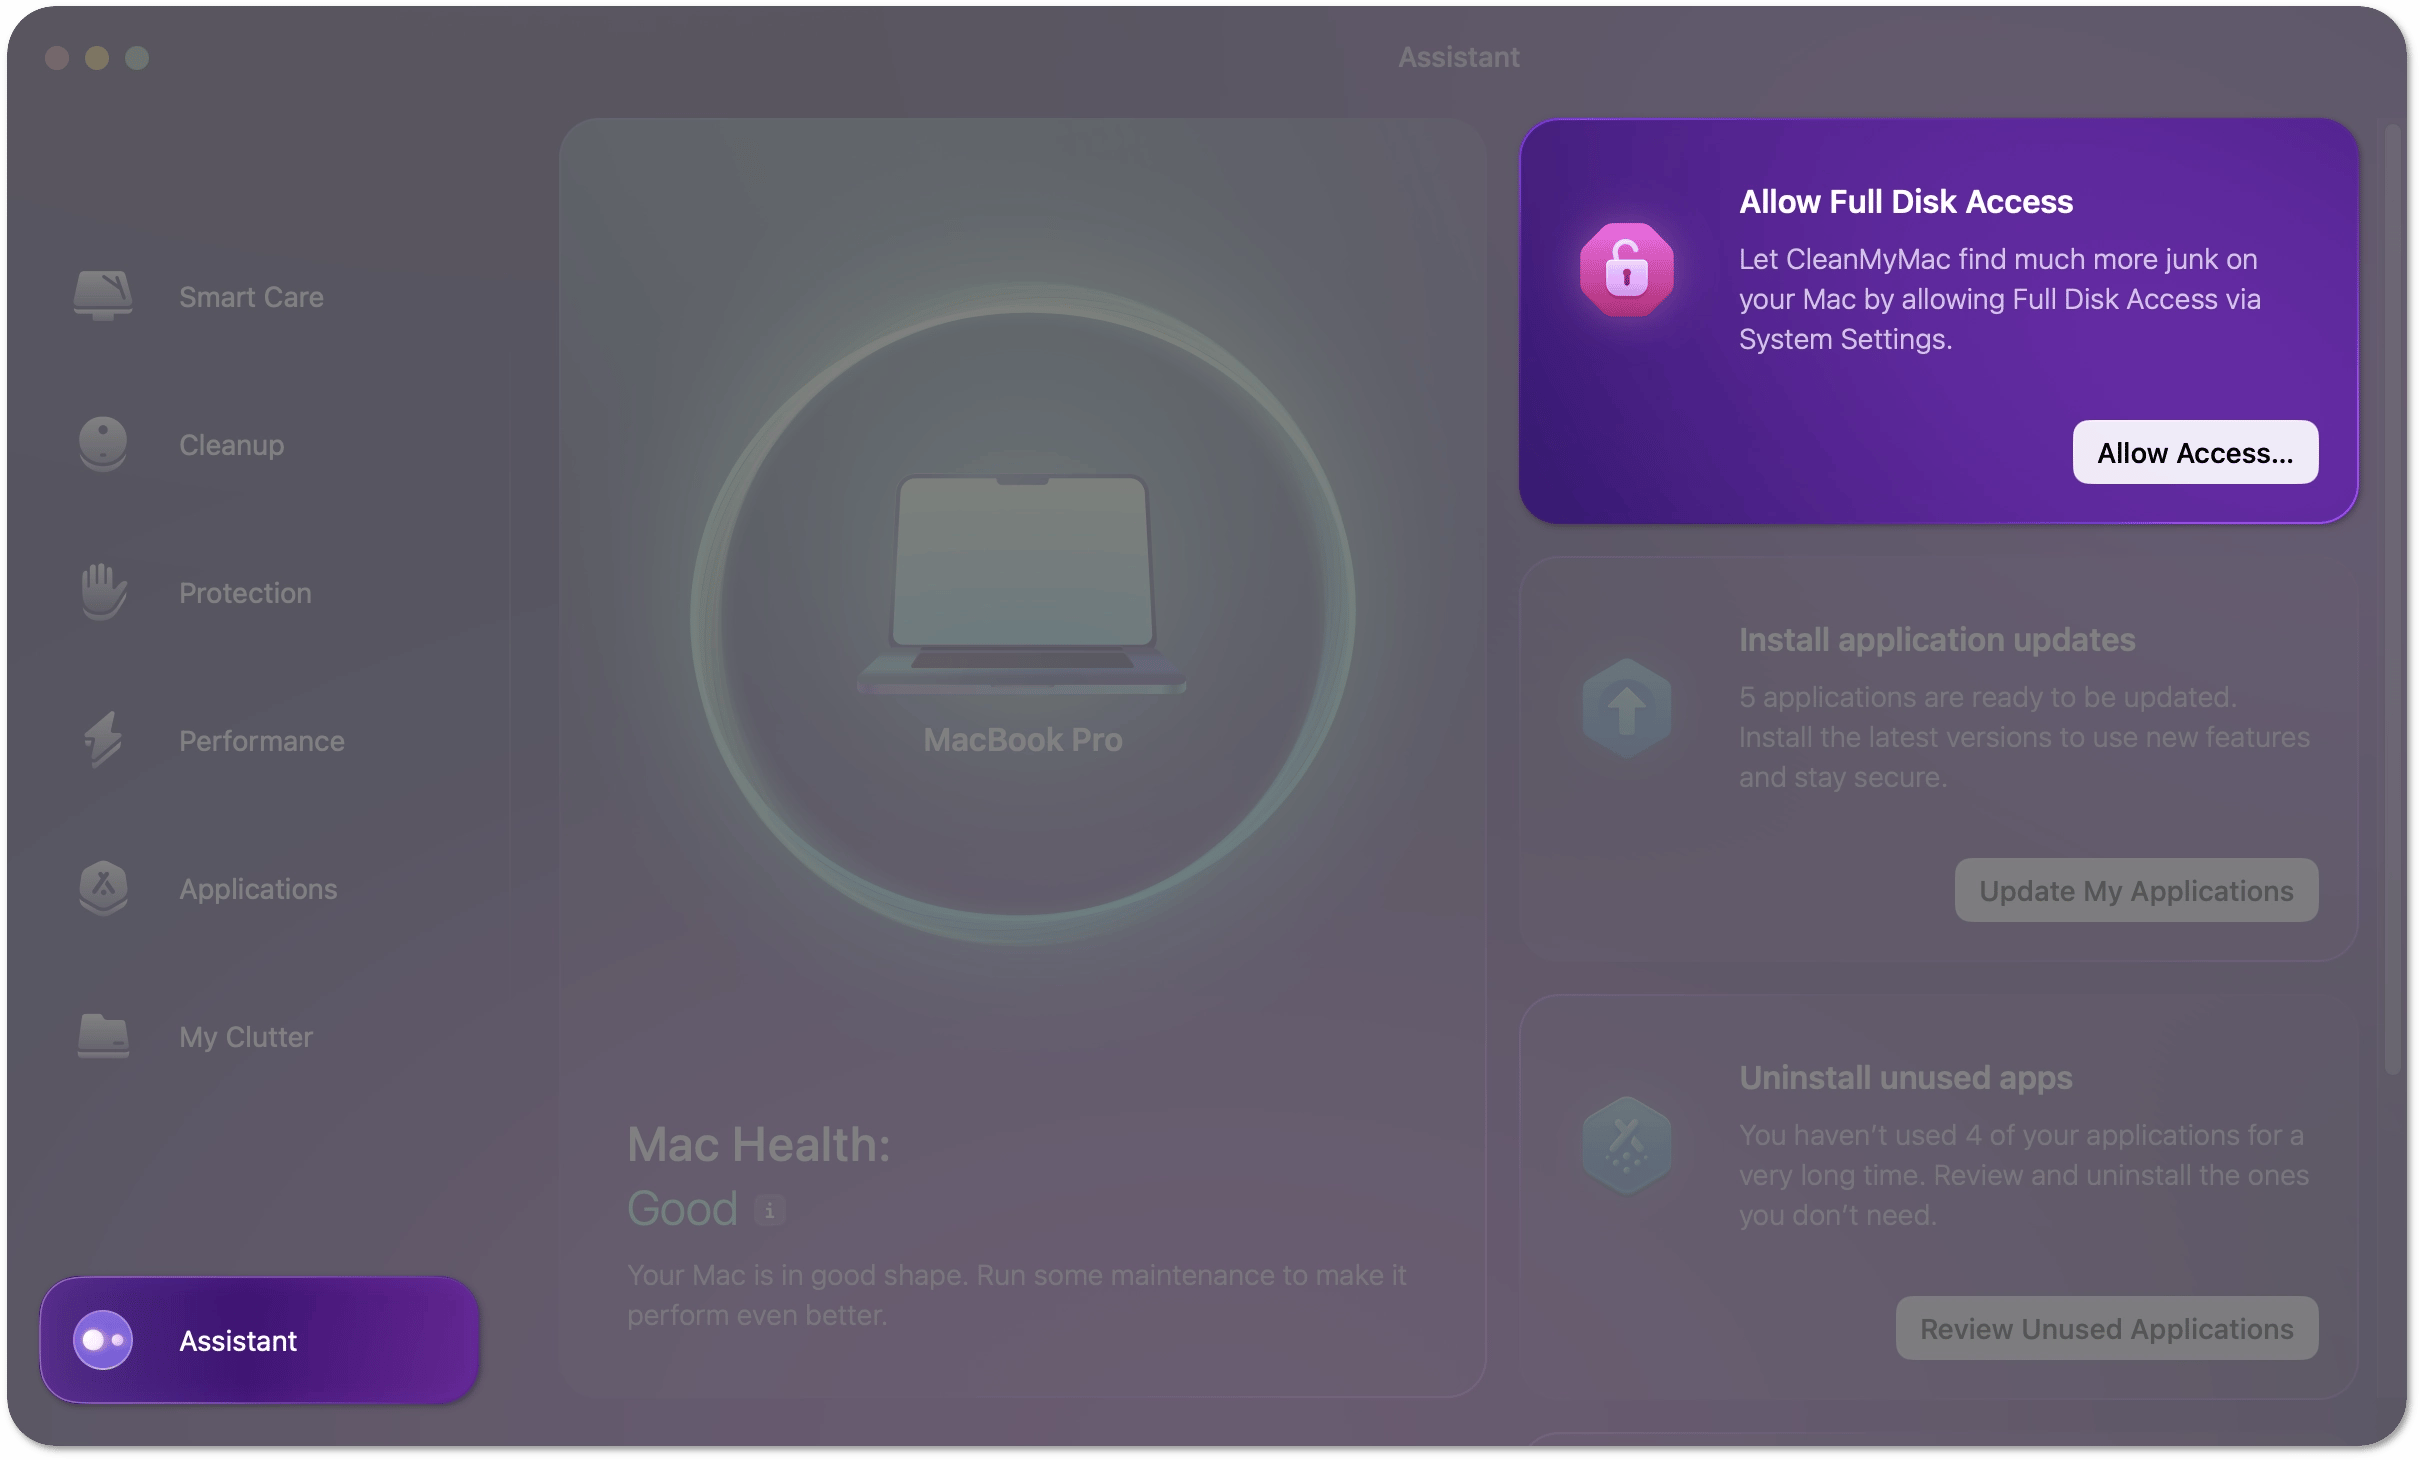
Task: Select the Cleanup ball icon
Action: click(x=103, y=444)
